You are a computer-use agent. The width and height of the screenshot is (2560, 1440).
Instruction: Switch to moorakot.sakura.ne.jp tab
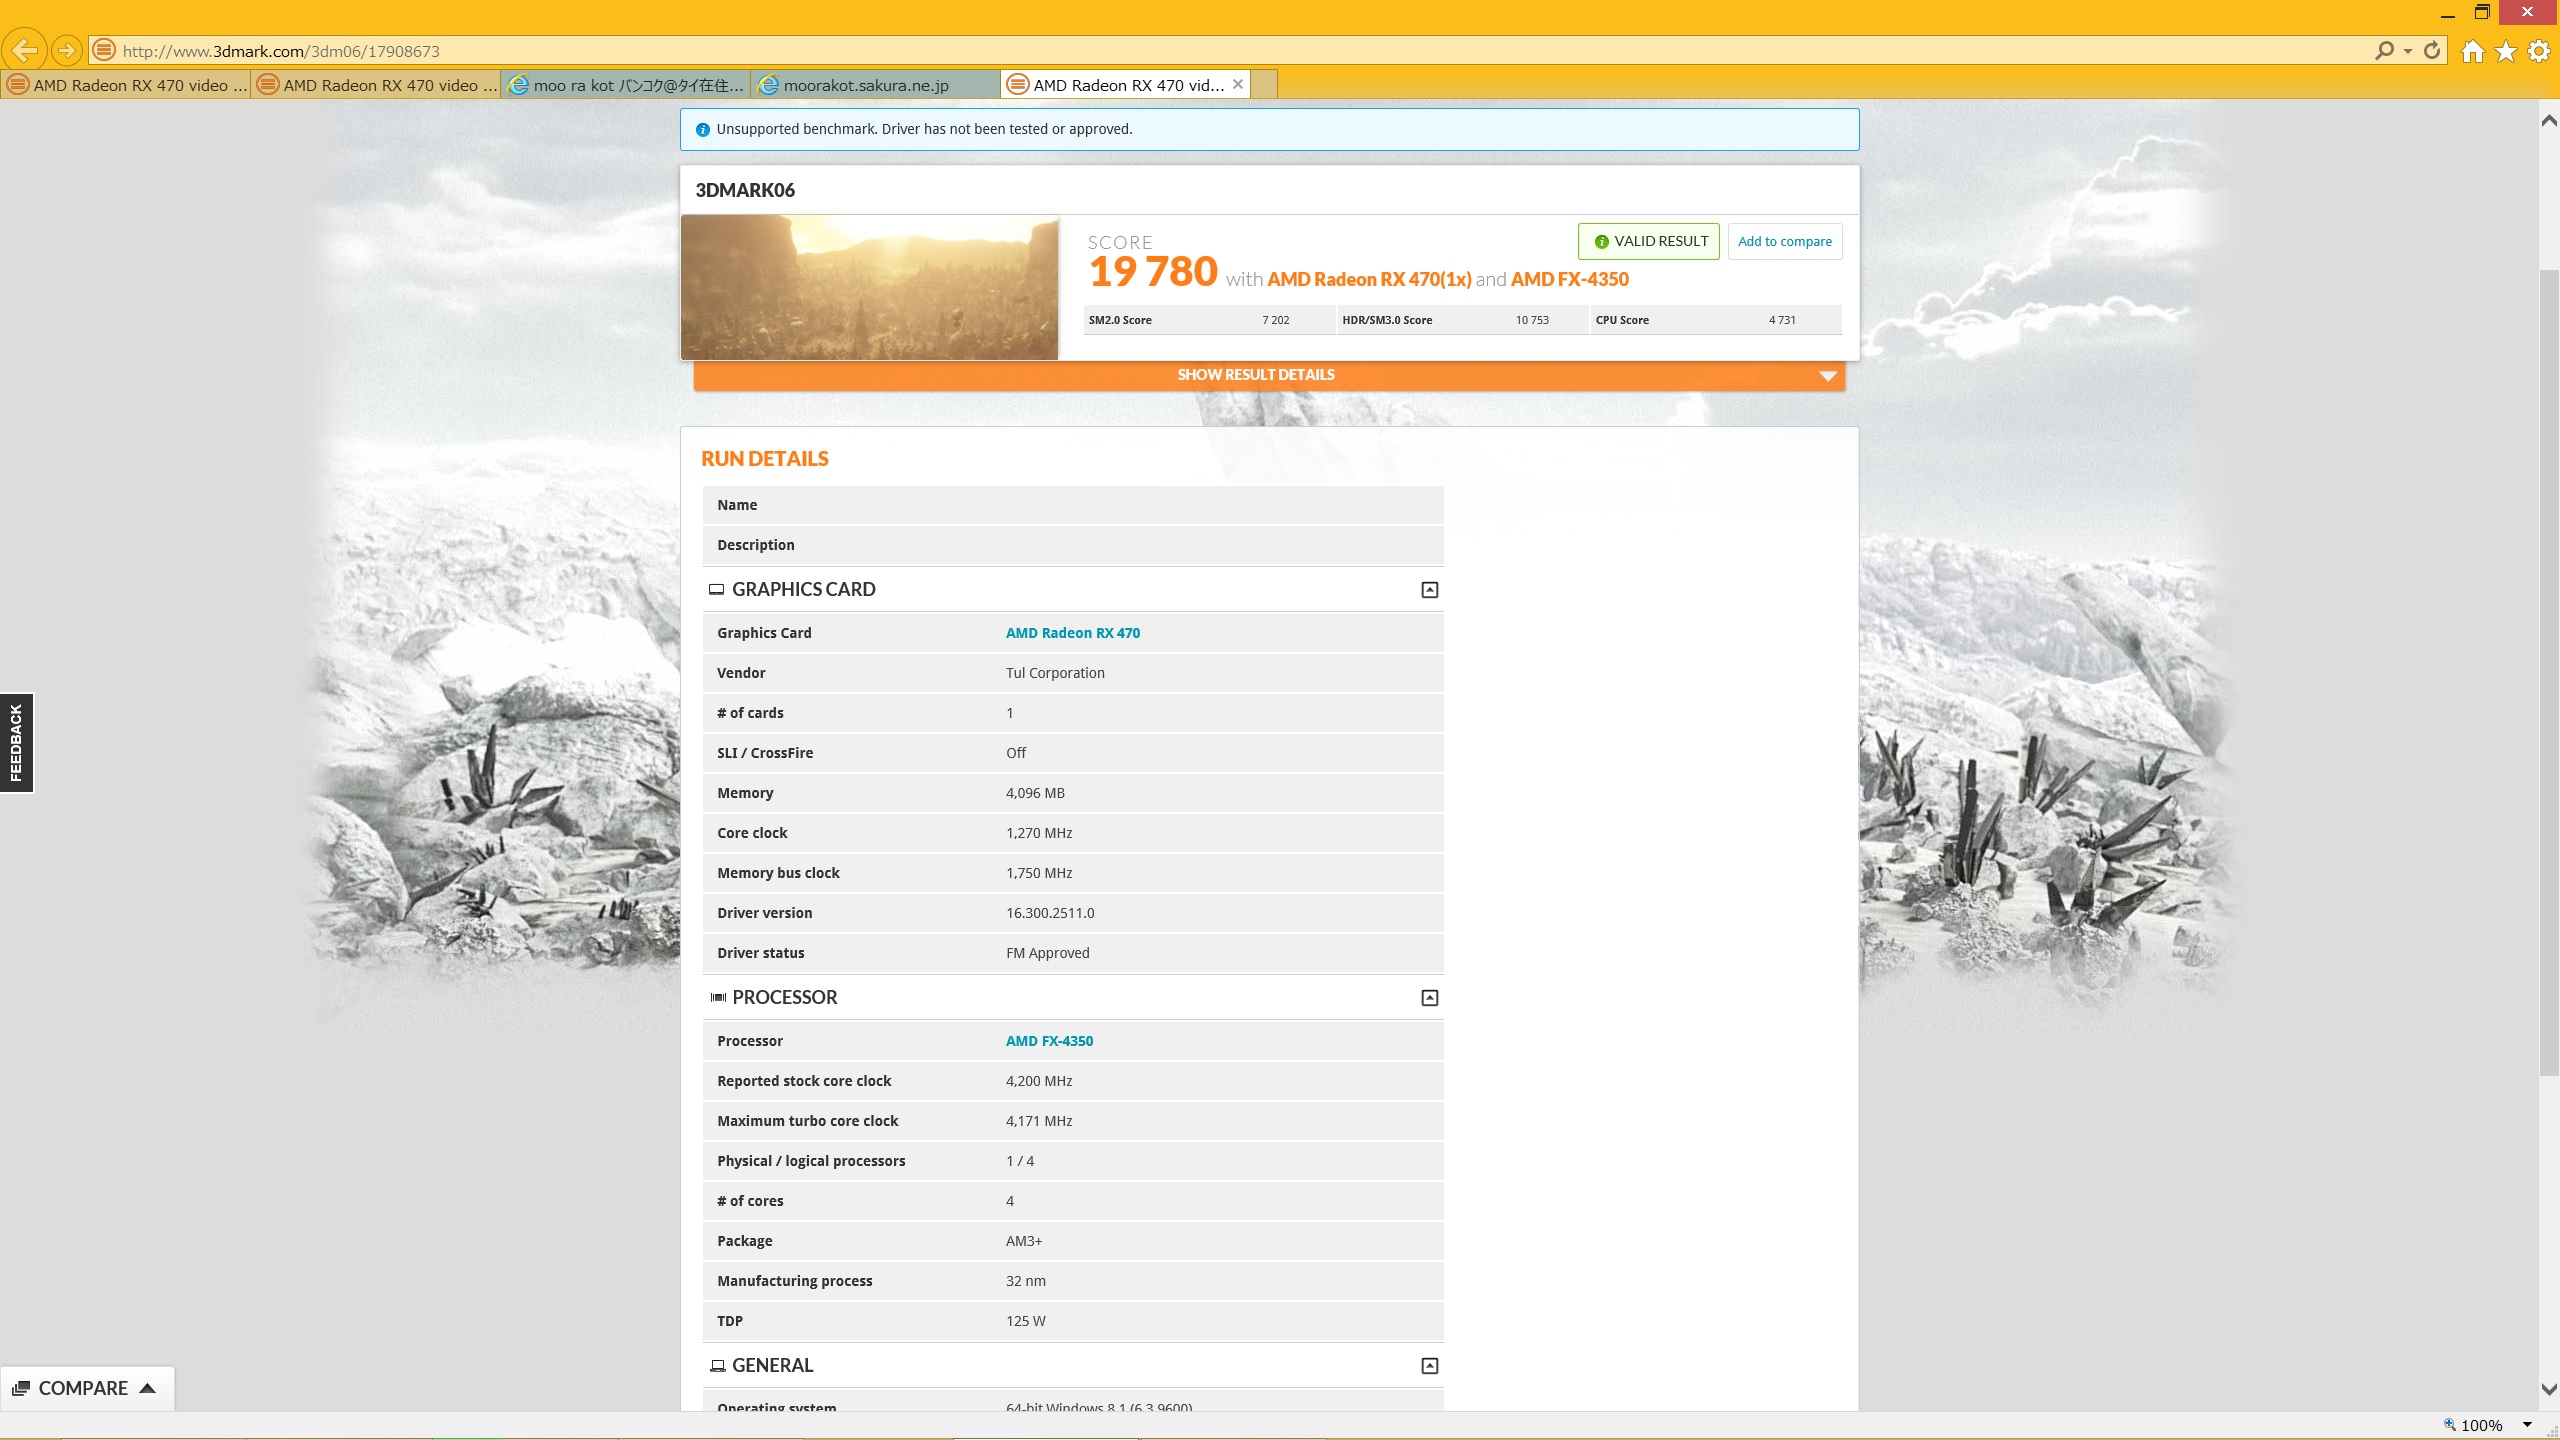(876, 85)
